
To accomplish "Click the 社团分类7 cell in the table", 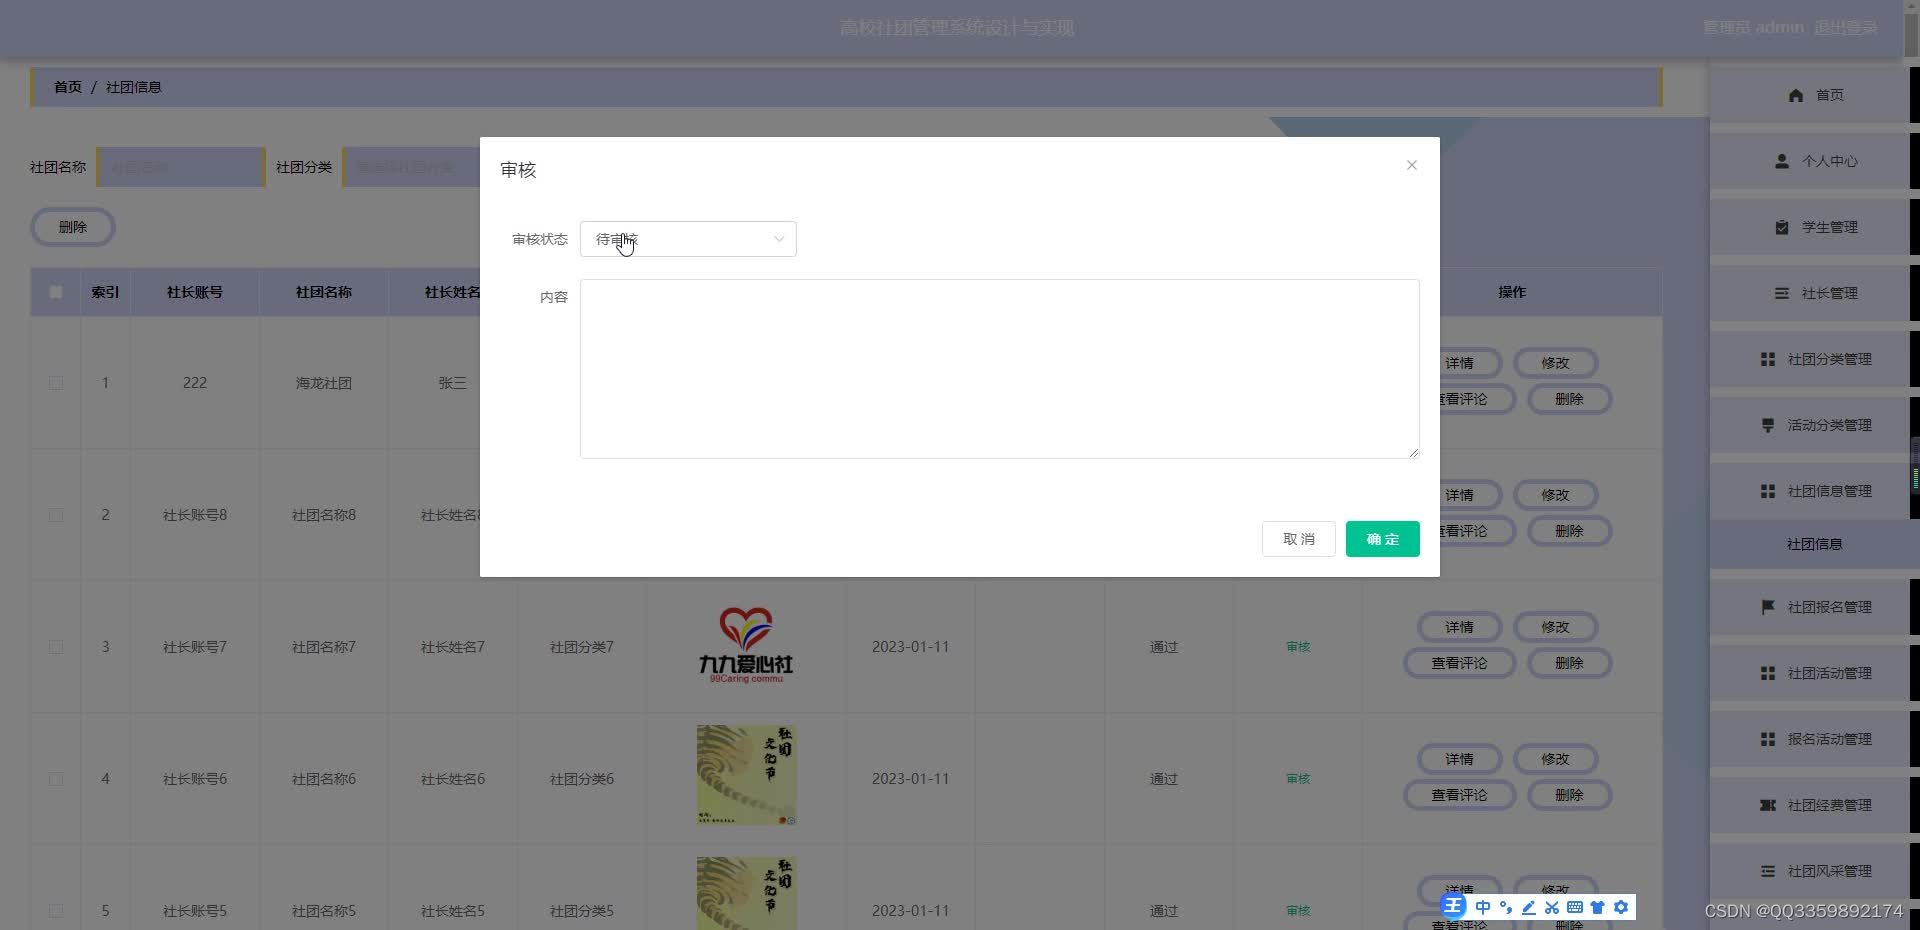I will 581,647.
